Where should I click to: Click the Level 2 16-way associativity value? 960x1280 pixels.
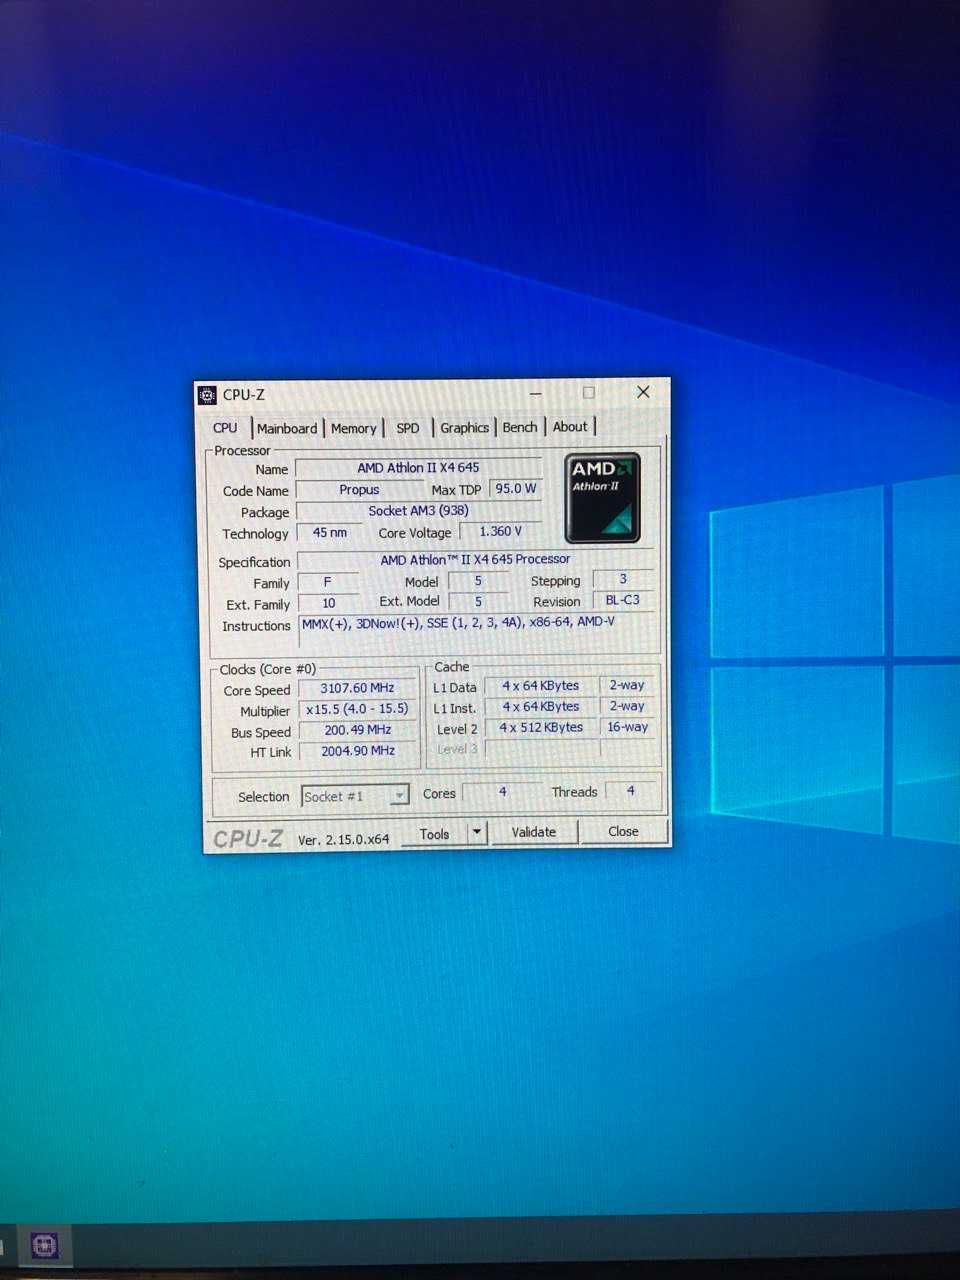point(628,727)
